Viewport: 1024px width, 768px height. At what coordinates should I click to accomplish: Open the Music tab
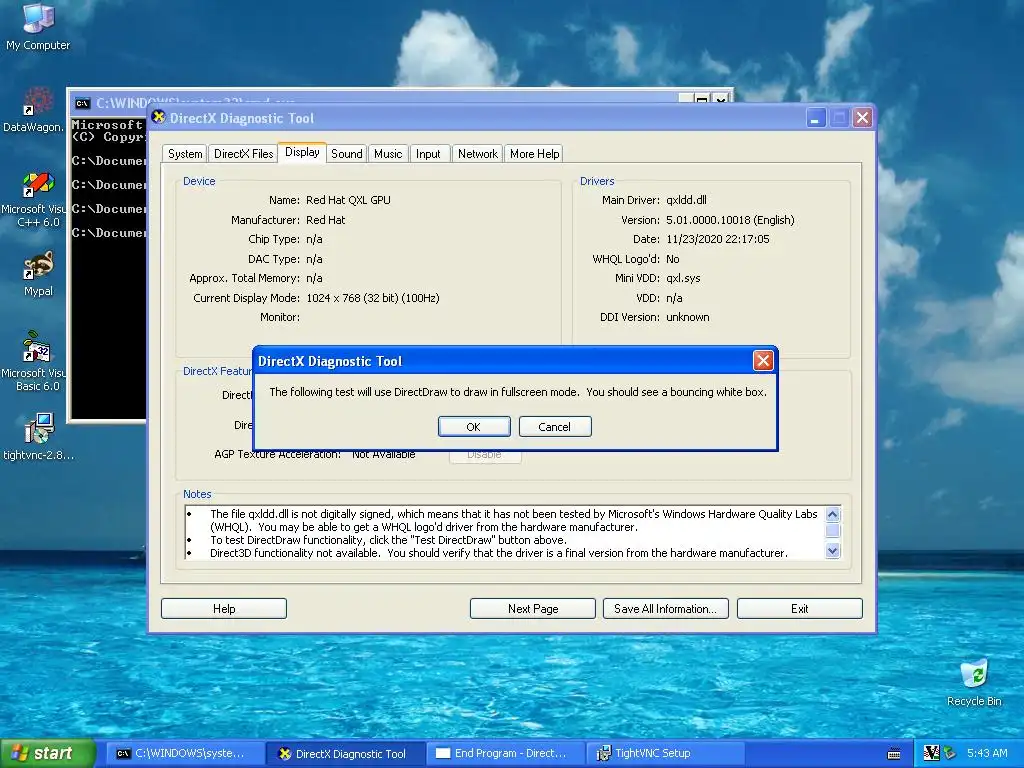pos(388,154)
